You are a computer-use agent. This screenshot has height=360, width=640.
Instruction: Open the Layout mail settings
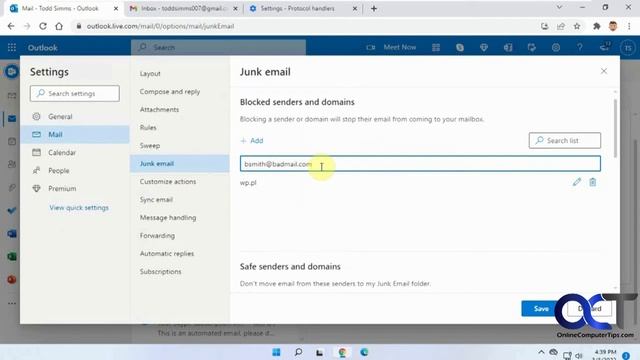click(180, 73)
